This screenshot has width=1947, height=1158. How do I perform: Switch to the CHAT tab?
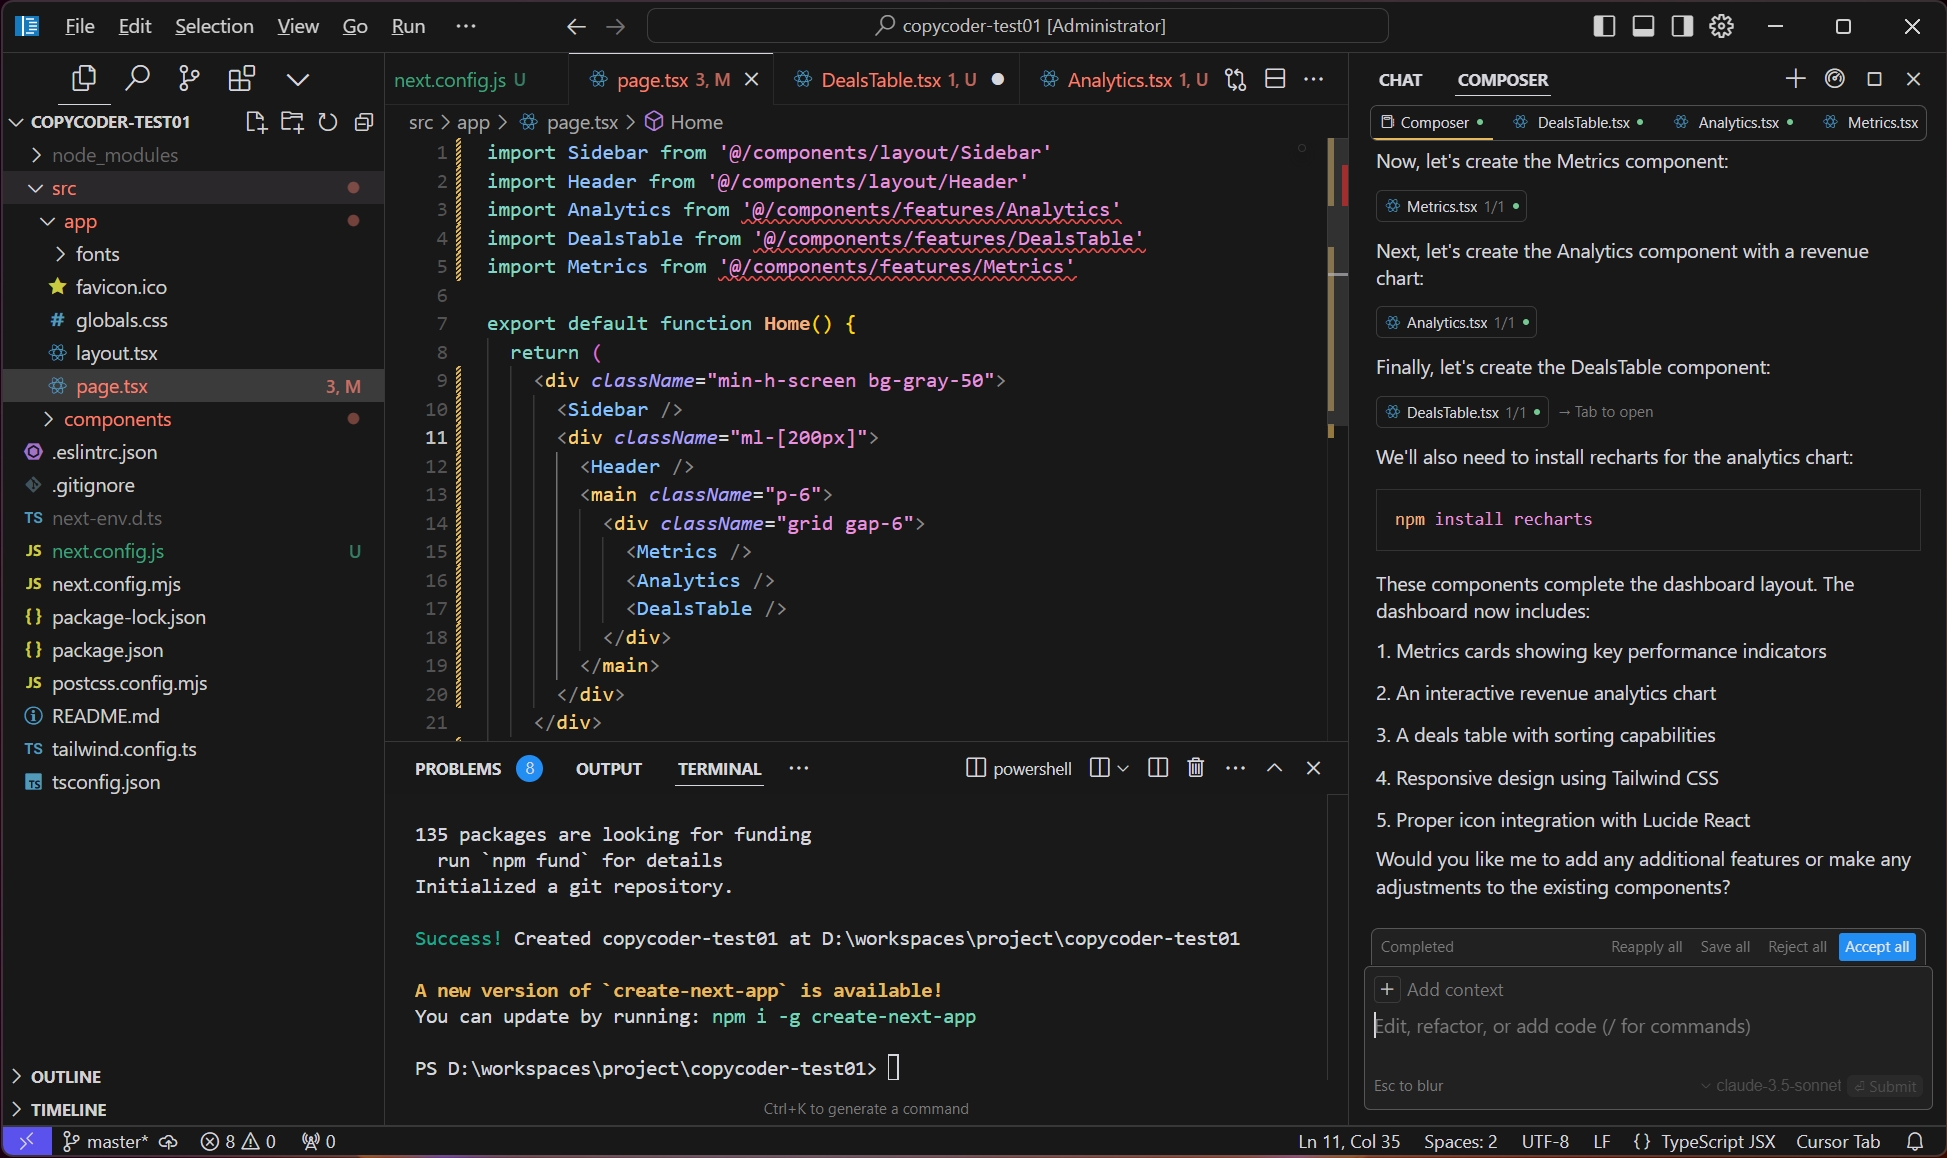click(x=1400, y=80)
